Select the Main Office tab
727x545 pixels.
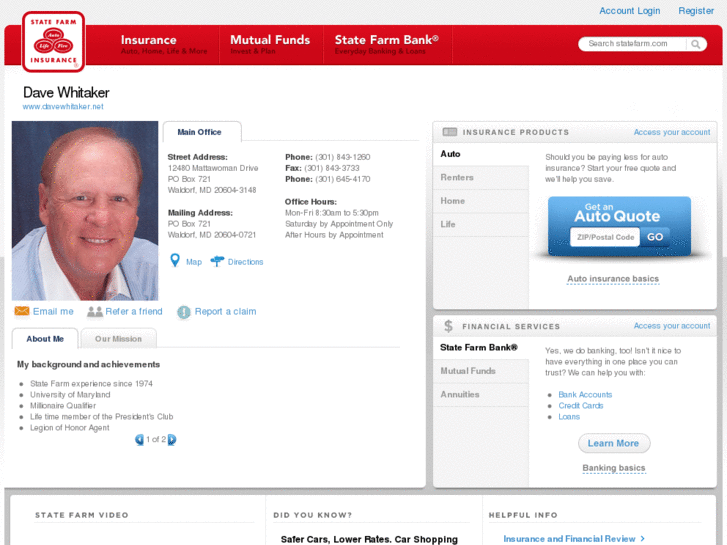[202, 132]
